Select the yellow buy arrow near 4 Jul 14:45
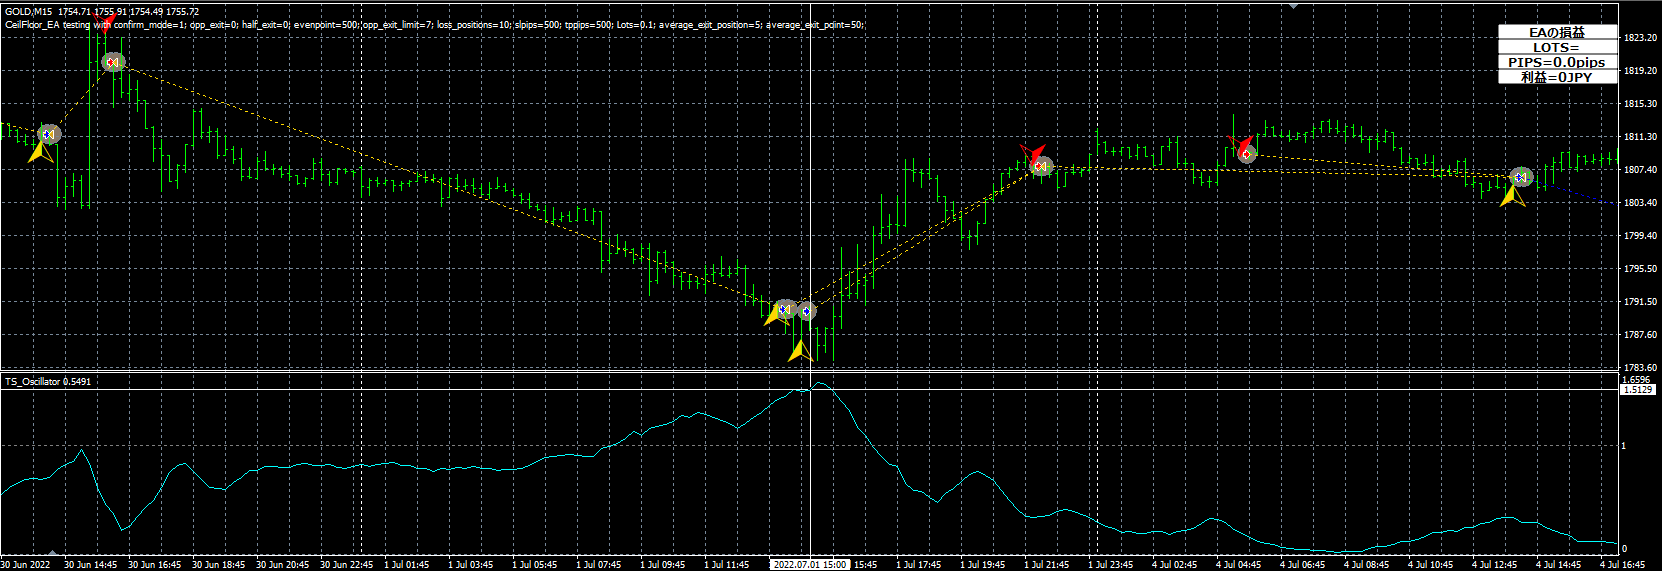The width and height of the screenshot is (1662, 571). pyautogui.click(x=1512, y=196)
